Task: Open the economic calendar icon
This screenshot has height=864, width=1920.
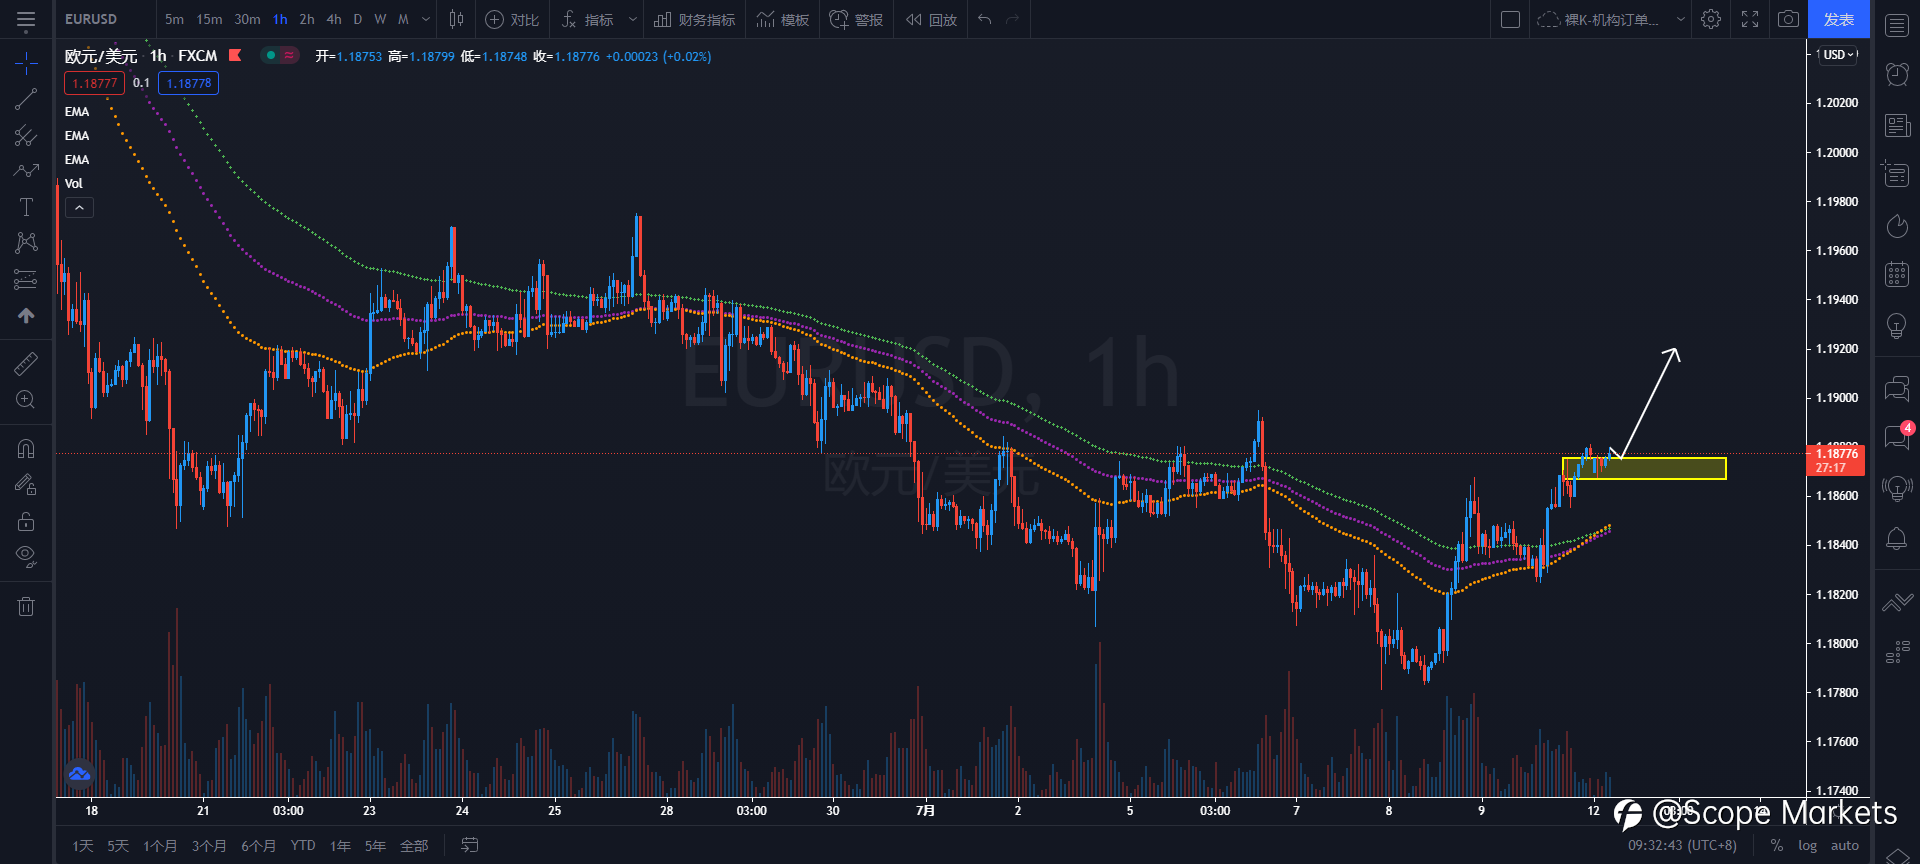Action: coord(1897,274)
